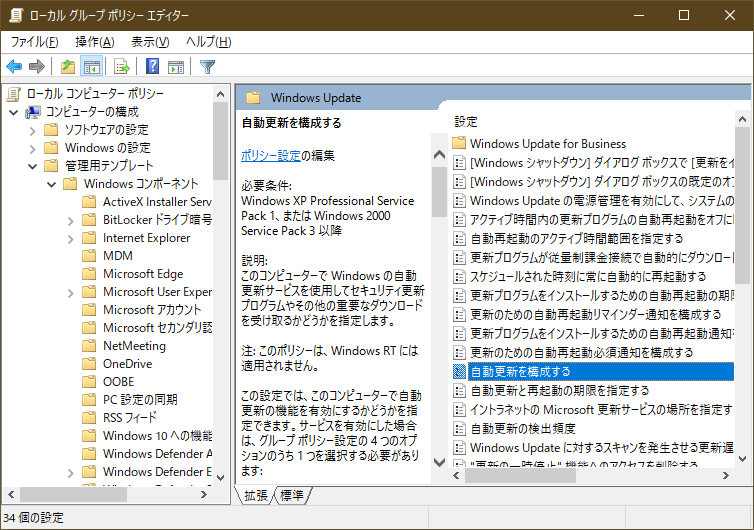
Task: Select the ActiveX Installer Serv tree item
Action: point(157,202)
